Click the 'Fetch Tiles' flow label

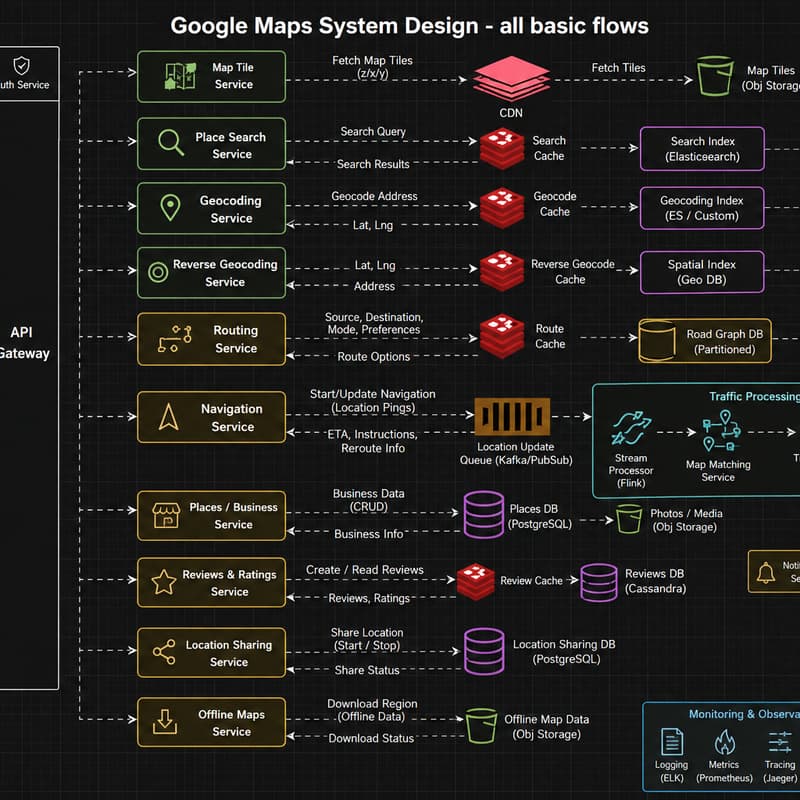[618, 68]
